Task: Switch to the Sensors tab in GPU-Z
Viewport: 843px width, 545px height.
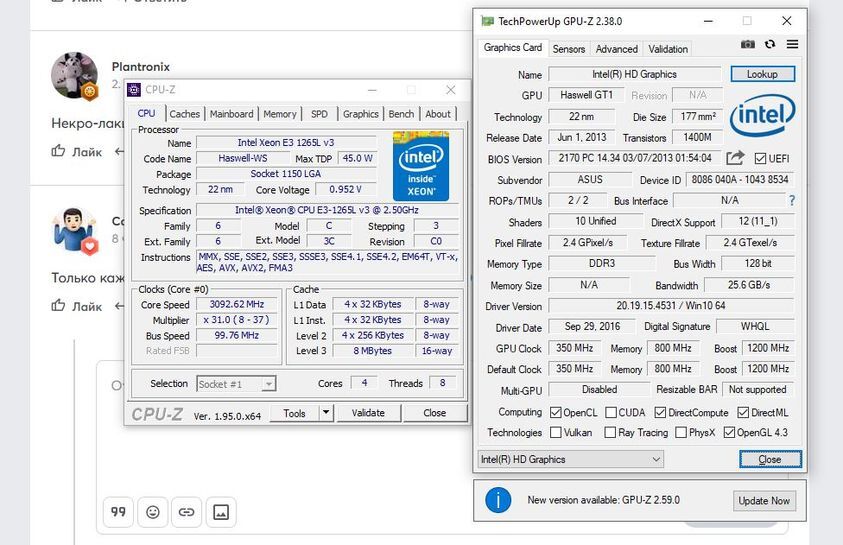Action: 569,49
